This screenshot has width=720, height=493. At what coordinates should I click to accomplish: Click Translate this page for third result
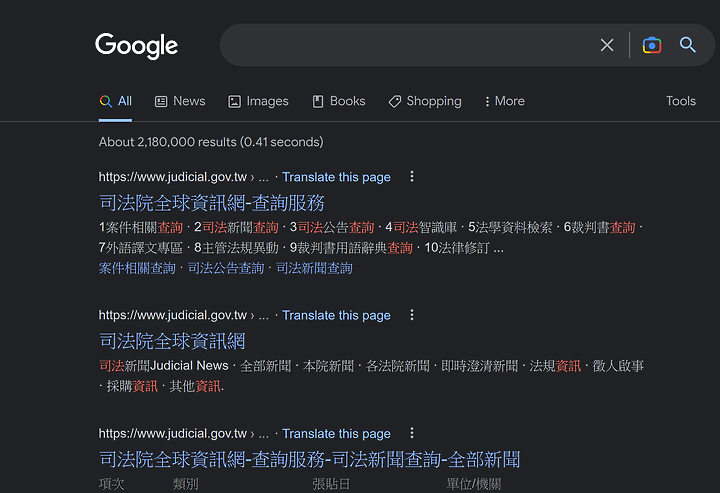coord(336,434)
